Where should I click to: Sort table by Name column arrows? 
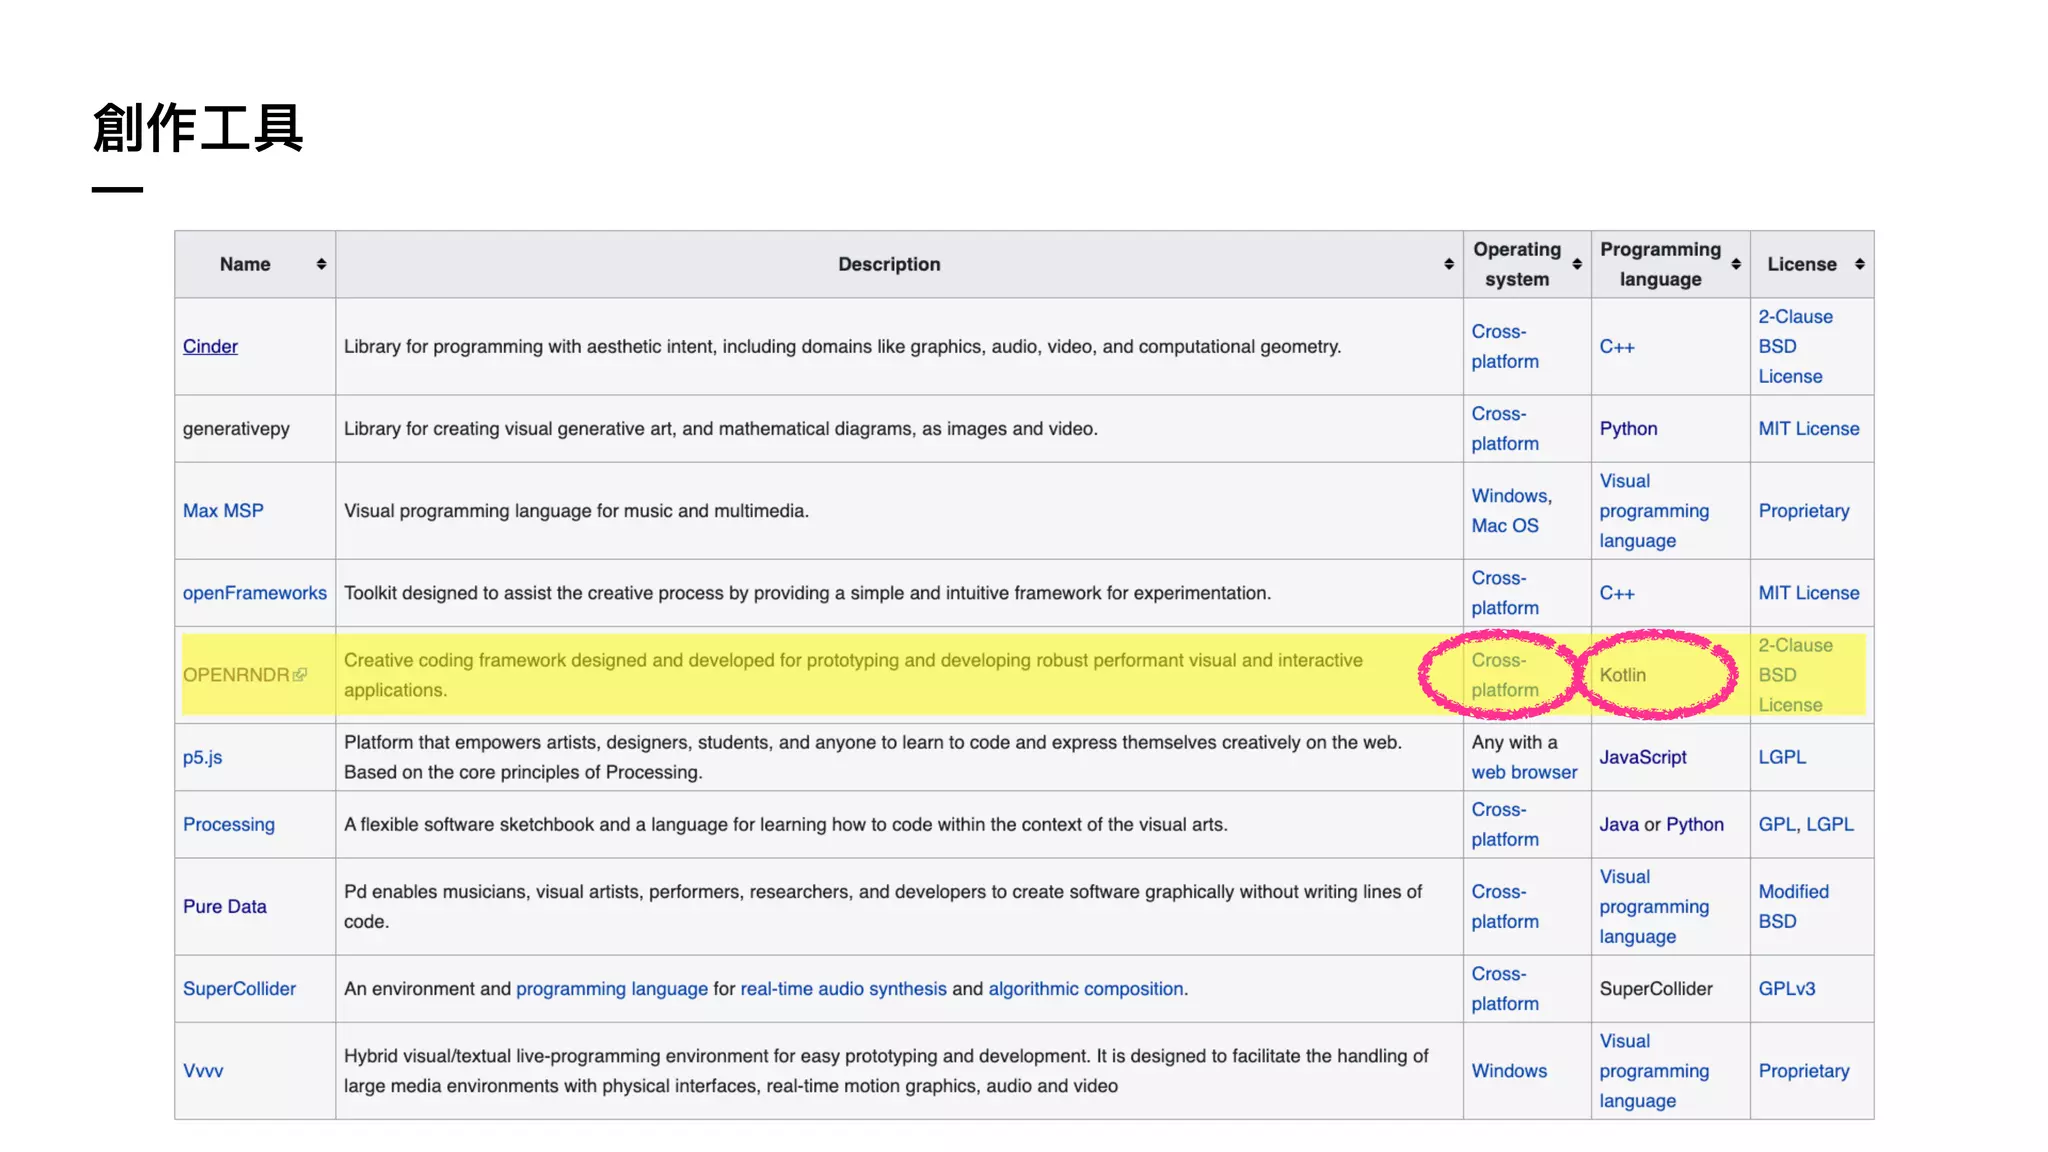(321, 264)
